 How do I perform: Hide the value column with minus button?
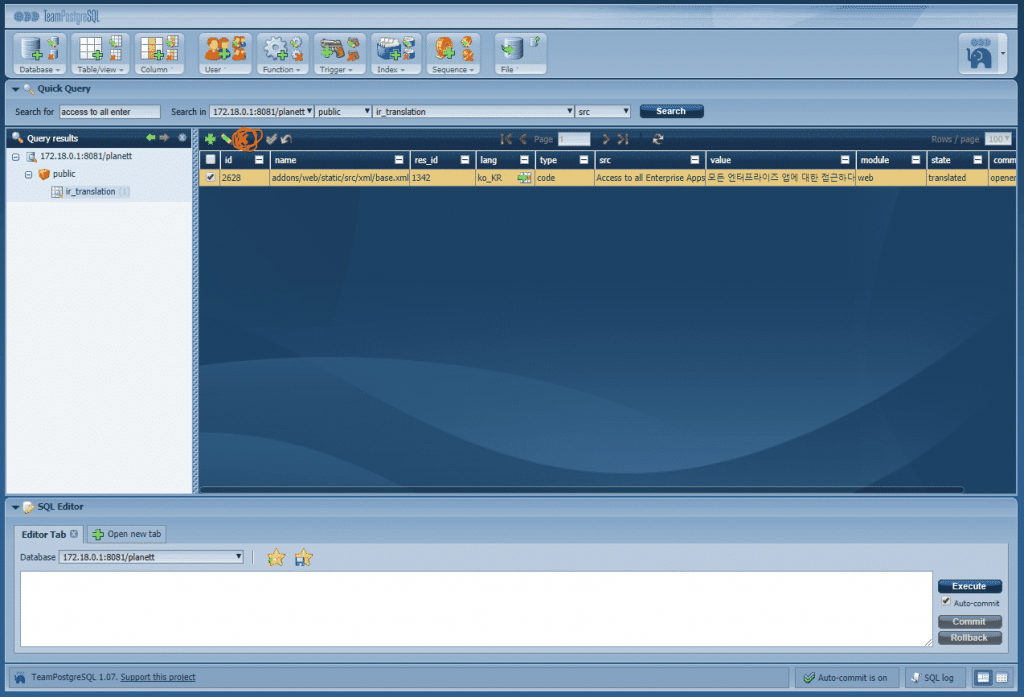pyautogui.click(x=845, y=159)
